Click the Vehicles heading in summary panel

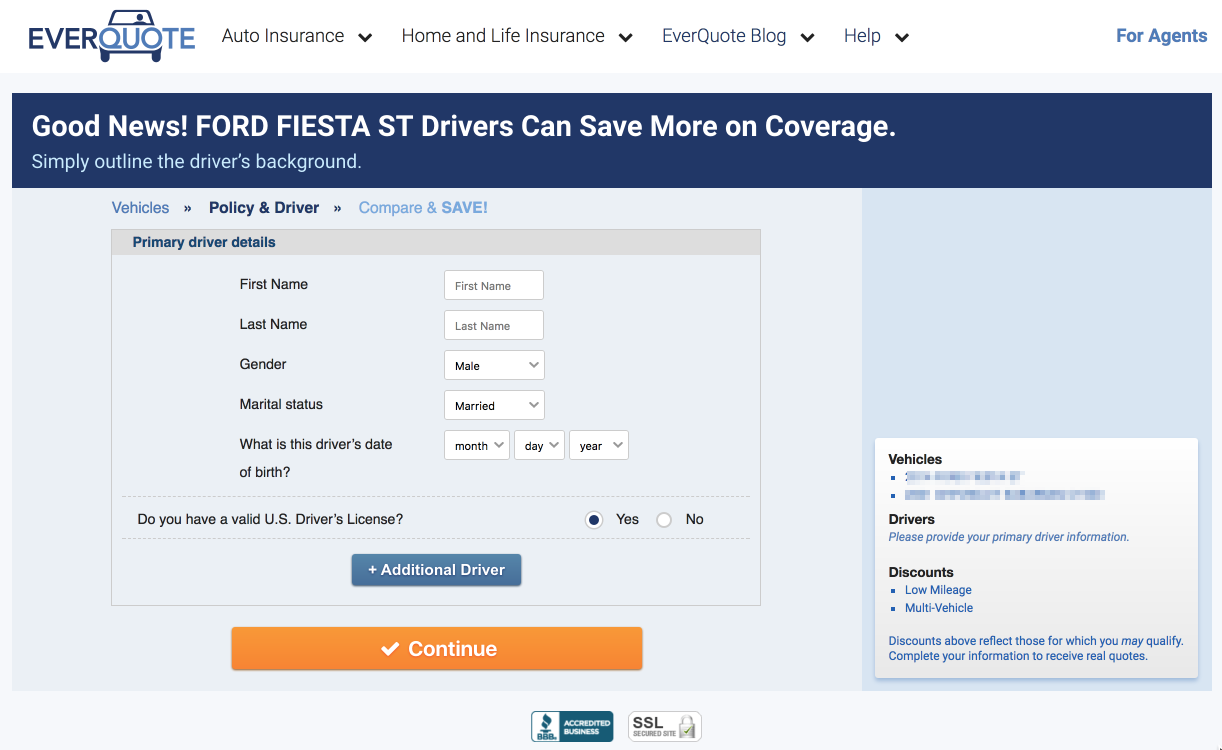915,459
